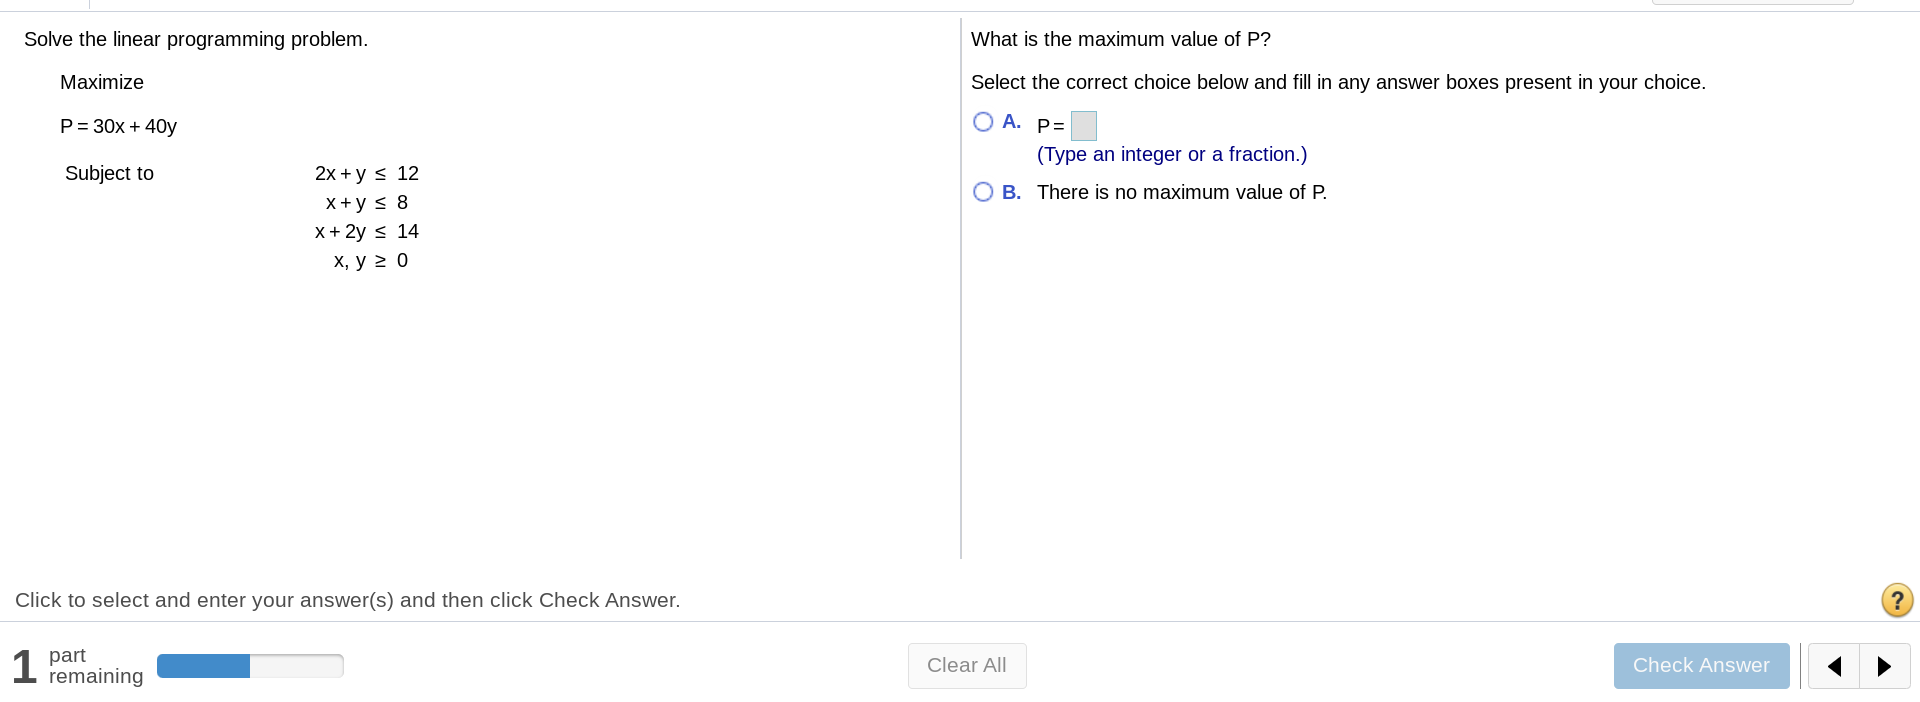Click the bold 'A.' choice label

1011,122
